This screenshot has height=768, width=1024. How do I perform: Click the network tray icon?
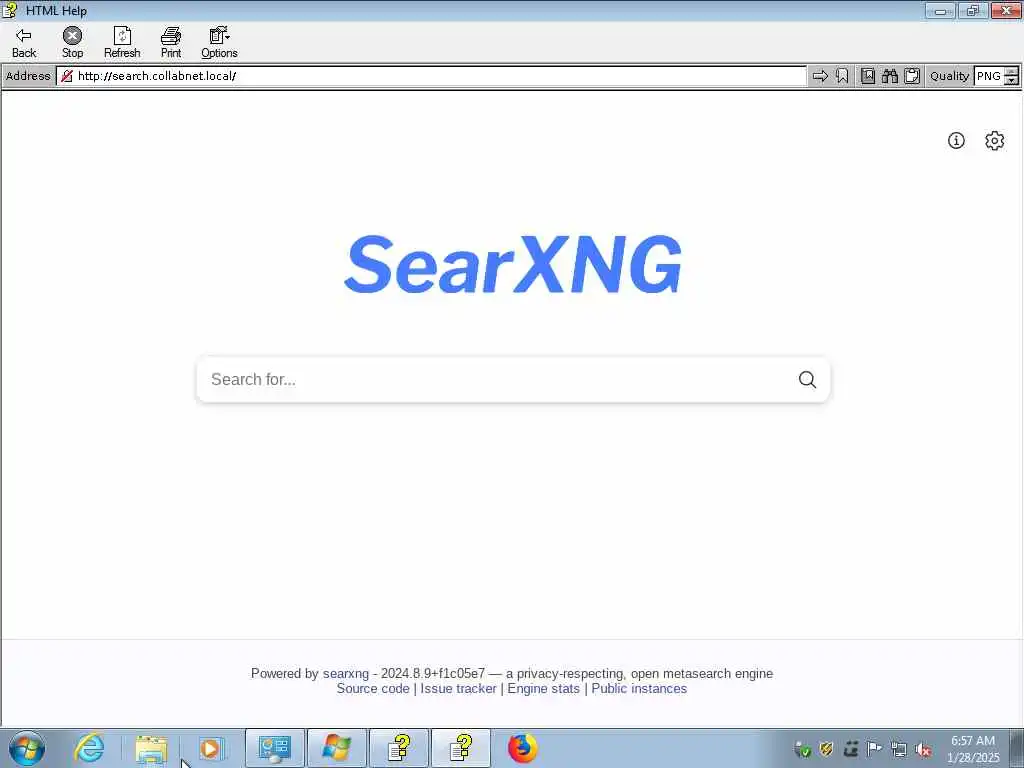(899, 750)
